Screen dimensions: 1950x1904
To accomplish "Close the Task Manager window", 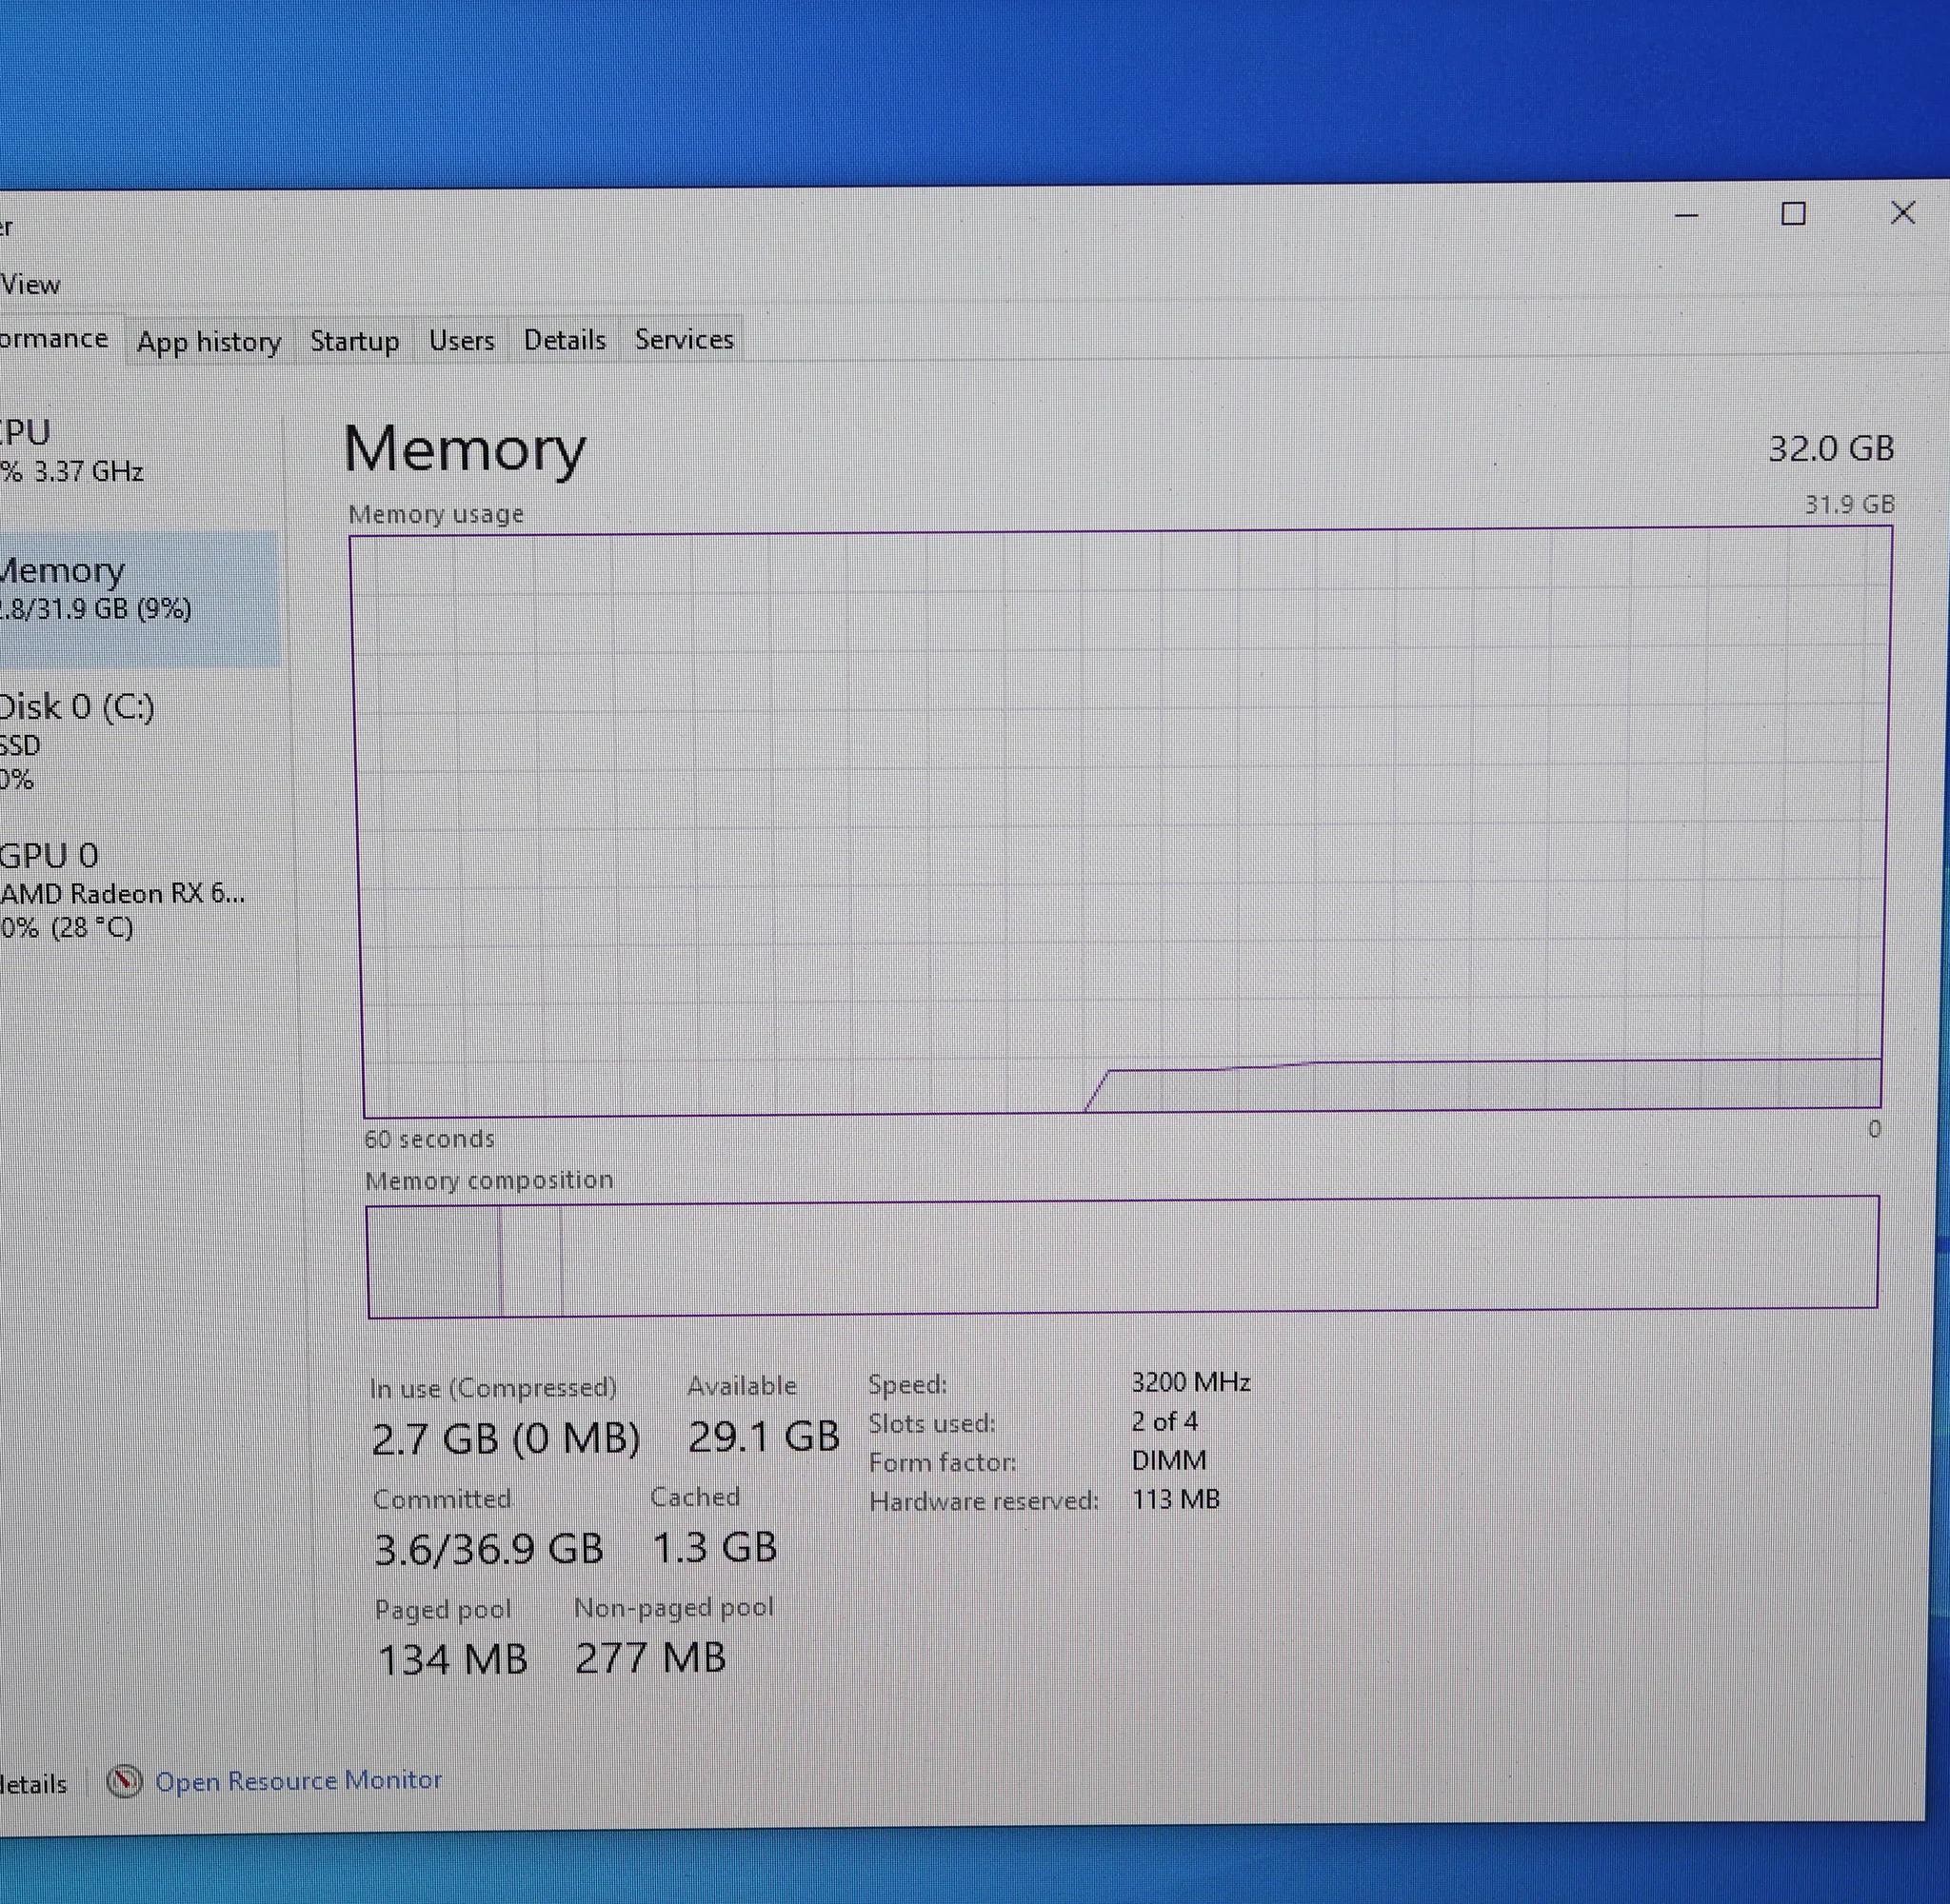I will 1903,212.
